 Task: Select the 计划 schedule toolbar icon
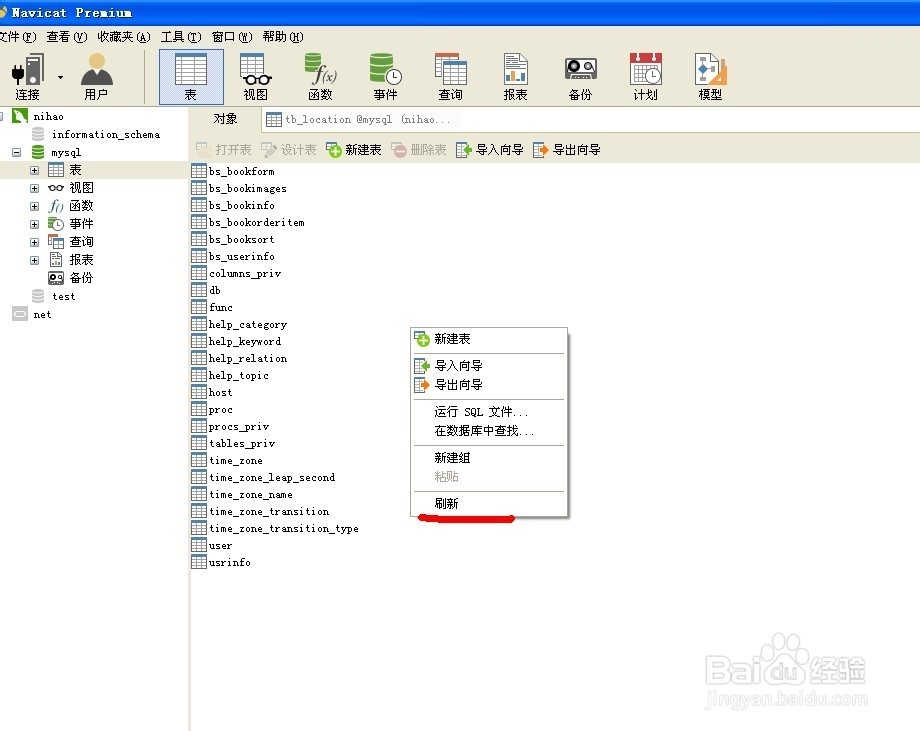tap(645, 77)
